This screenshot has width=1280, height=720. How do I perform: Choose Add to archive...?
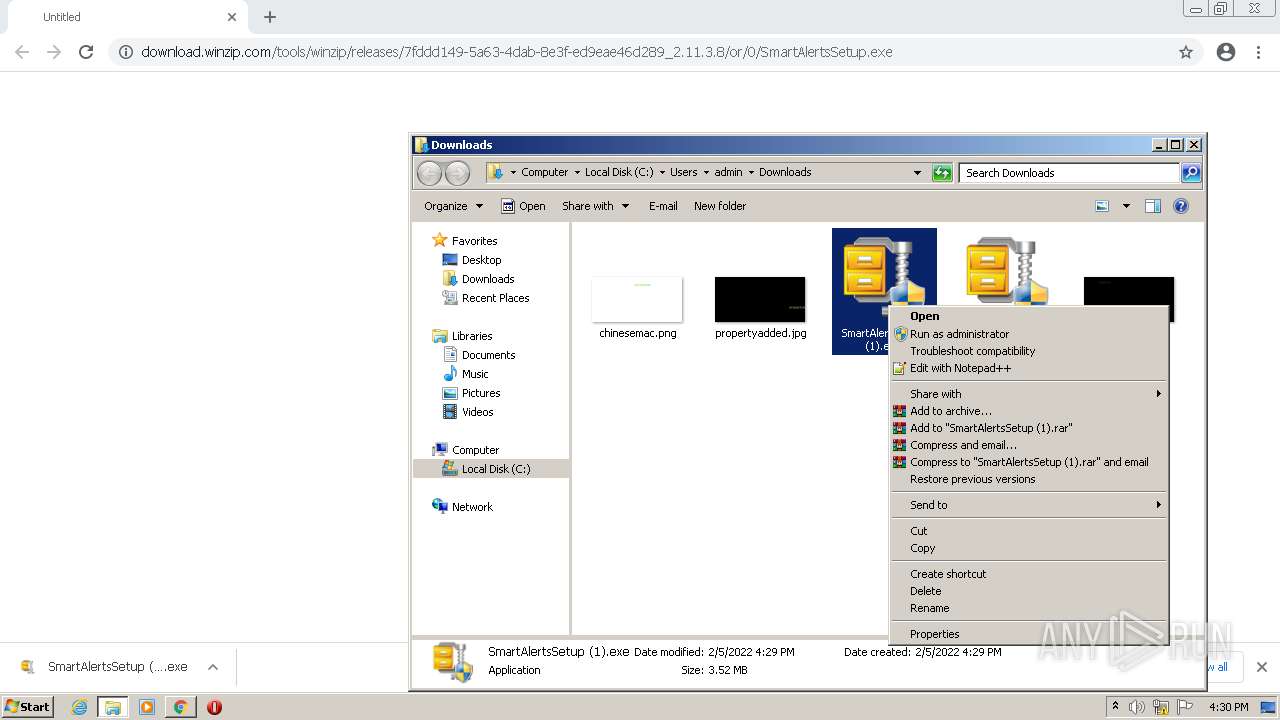pyautogui.click(x=1029, y=411)
